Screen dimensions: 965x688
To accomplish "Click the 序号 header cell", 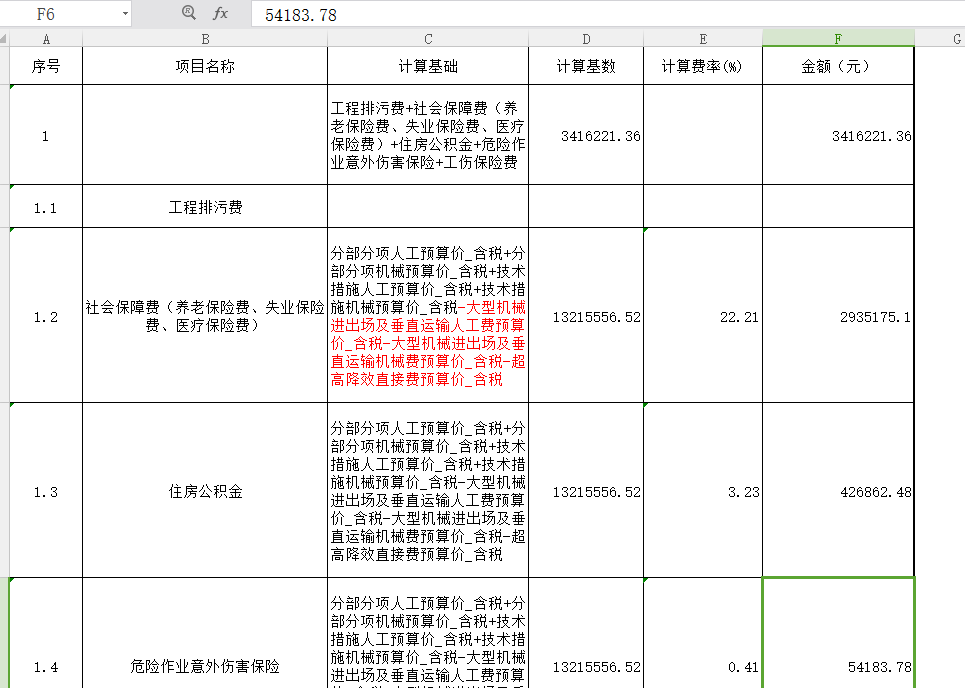I will pyautogui.click(x=46, y=66).
